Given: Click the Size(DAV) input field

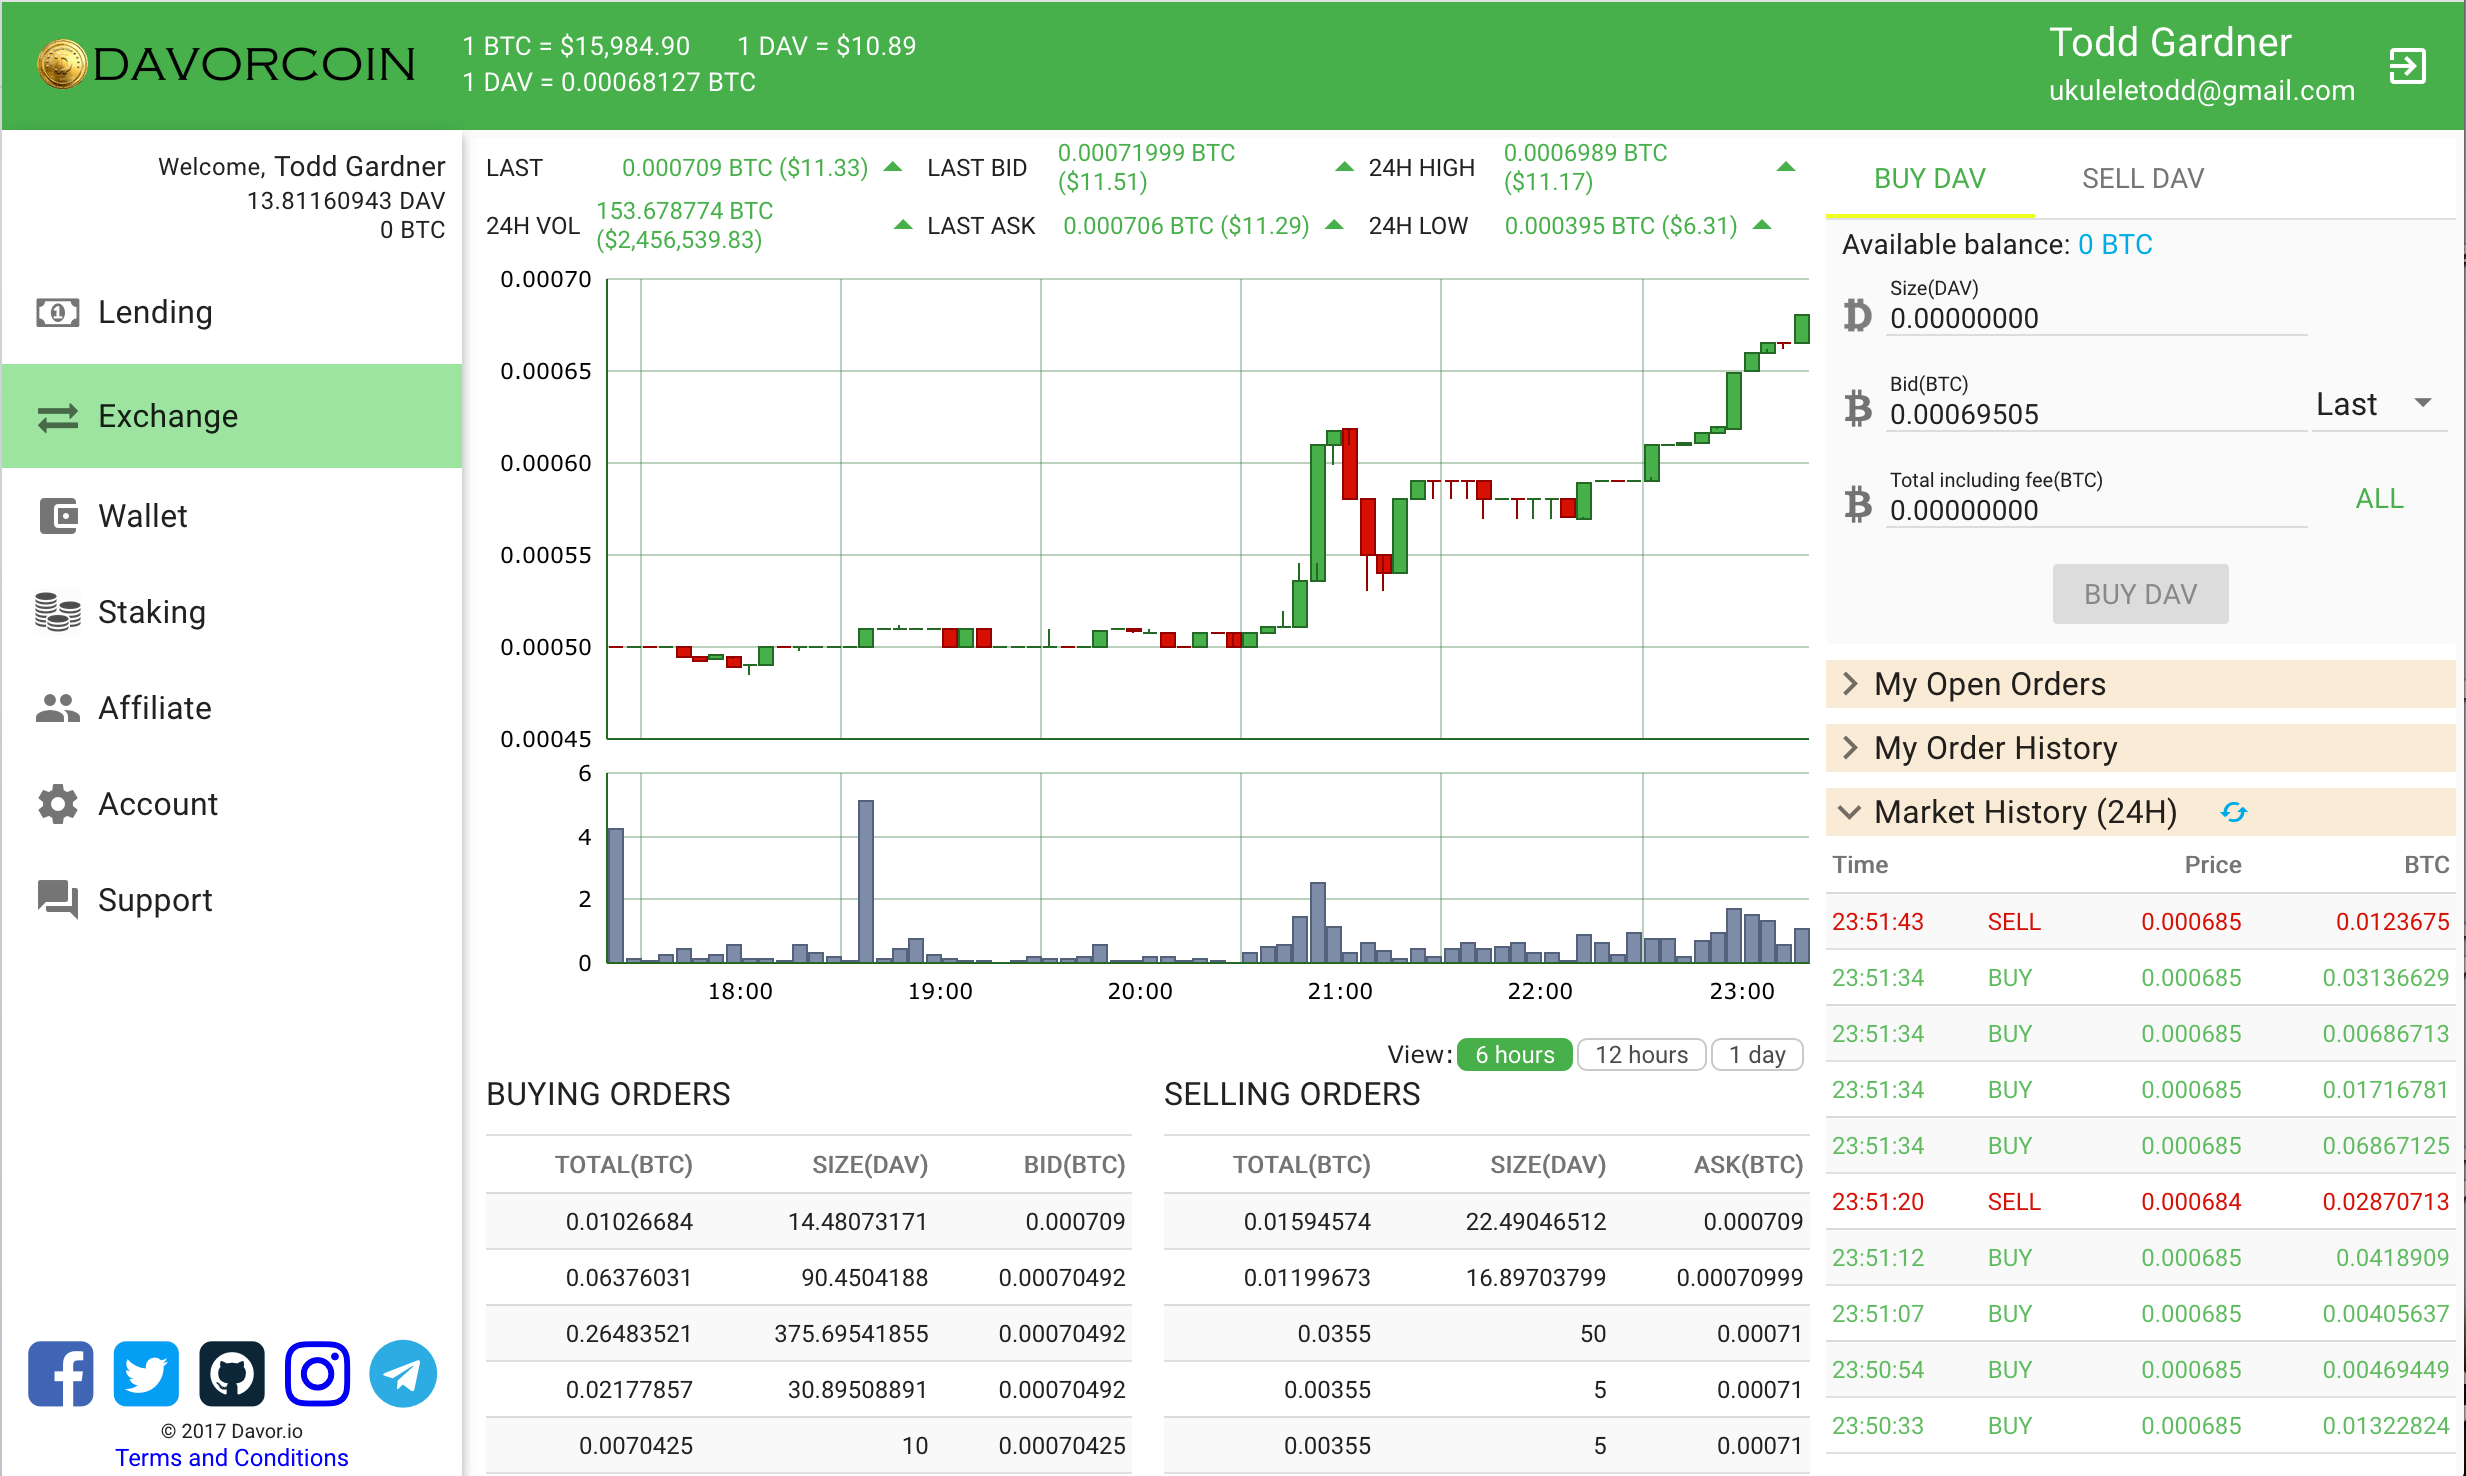Looking at the screenshot, I should tap(2096, 319).
